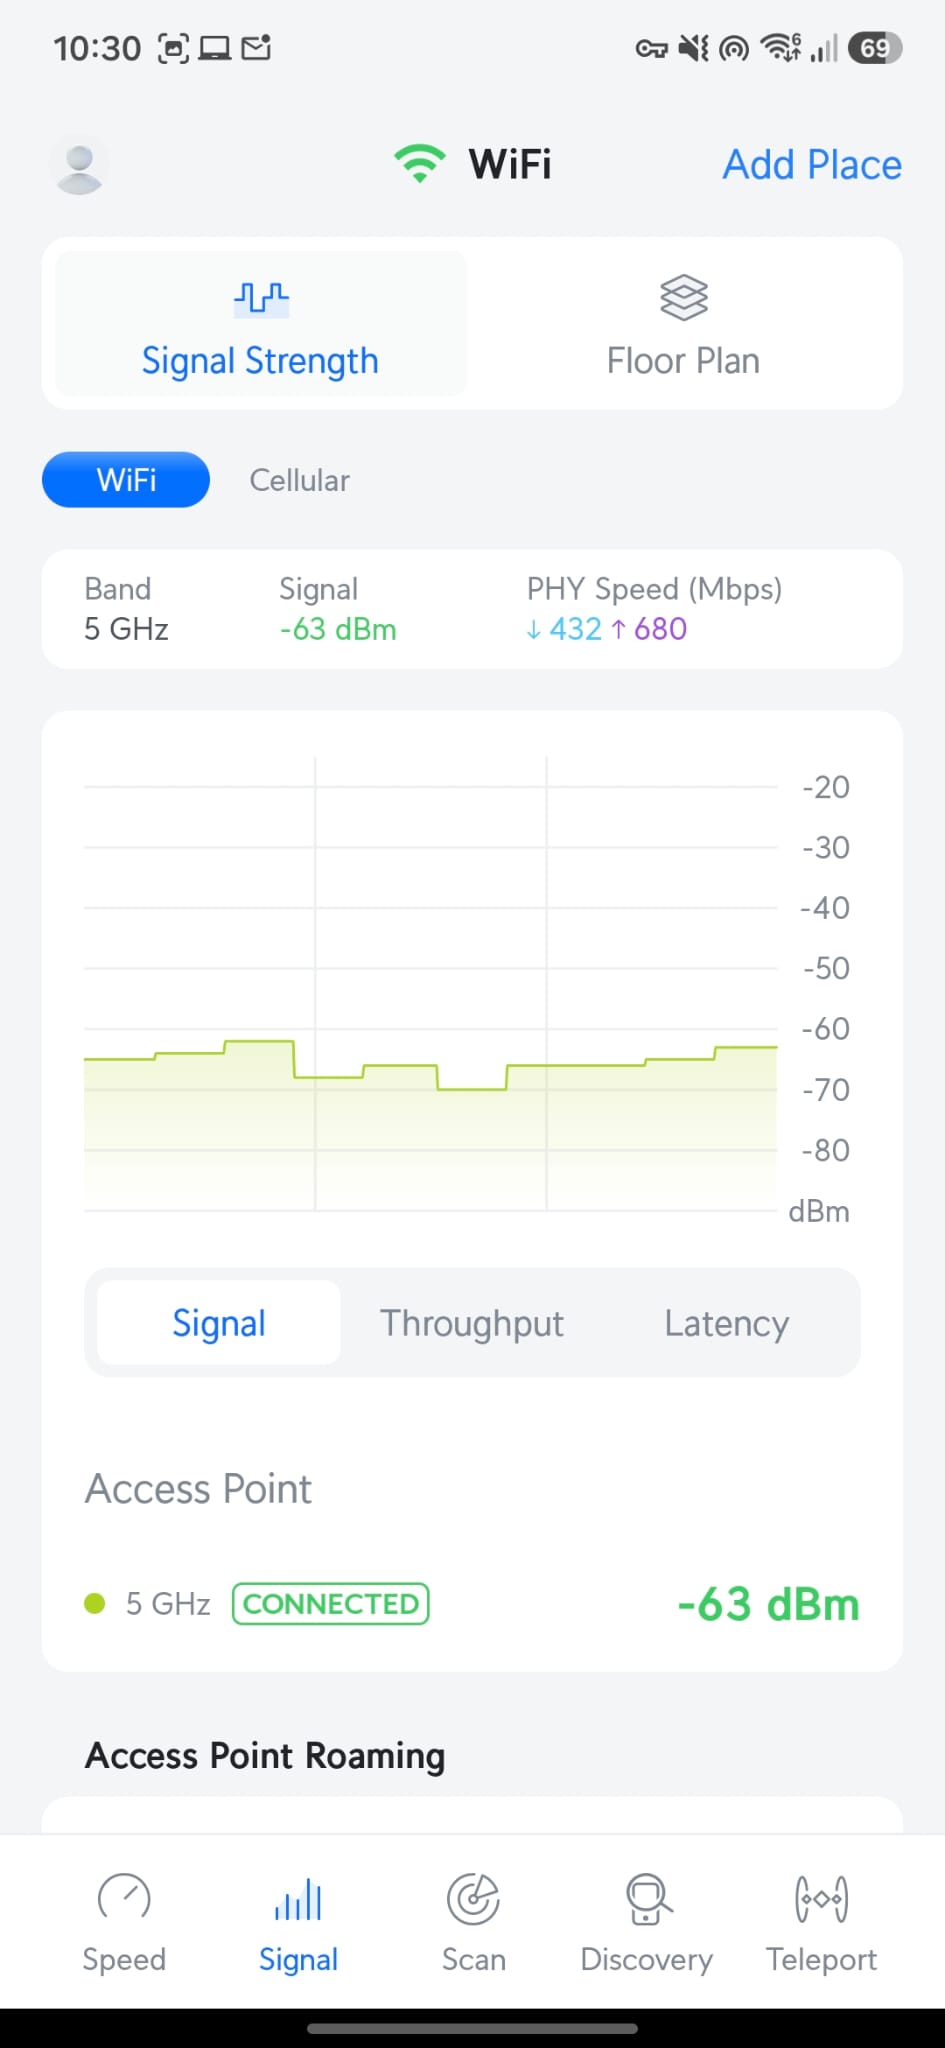Open the Teleport icon
Viewport: 945px width, 2048px height.
821,1898
